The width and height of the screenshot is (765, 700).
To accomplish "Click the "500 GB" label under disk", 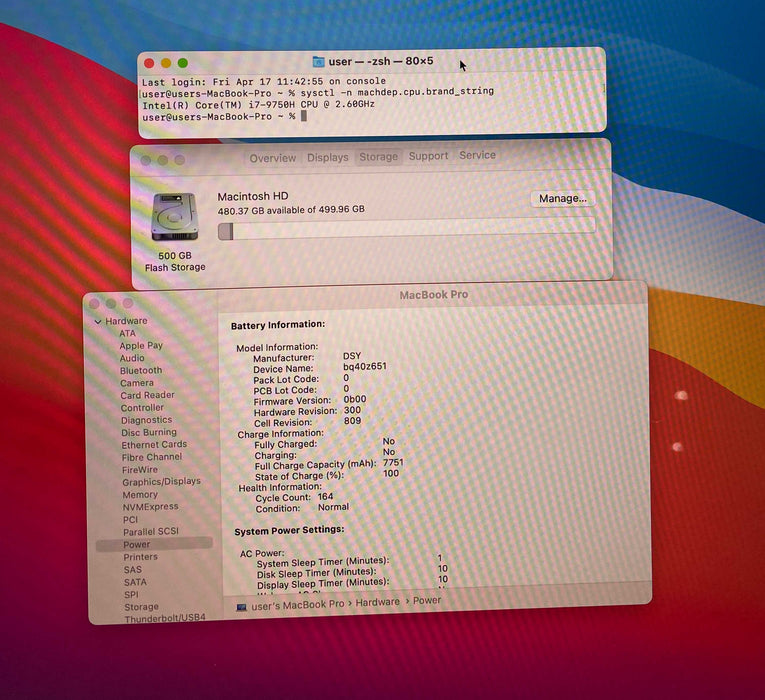I will (175, 256).
